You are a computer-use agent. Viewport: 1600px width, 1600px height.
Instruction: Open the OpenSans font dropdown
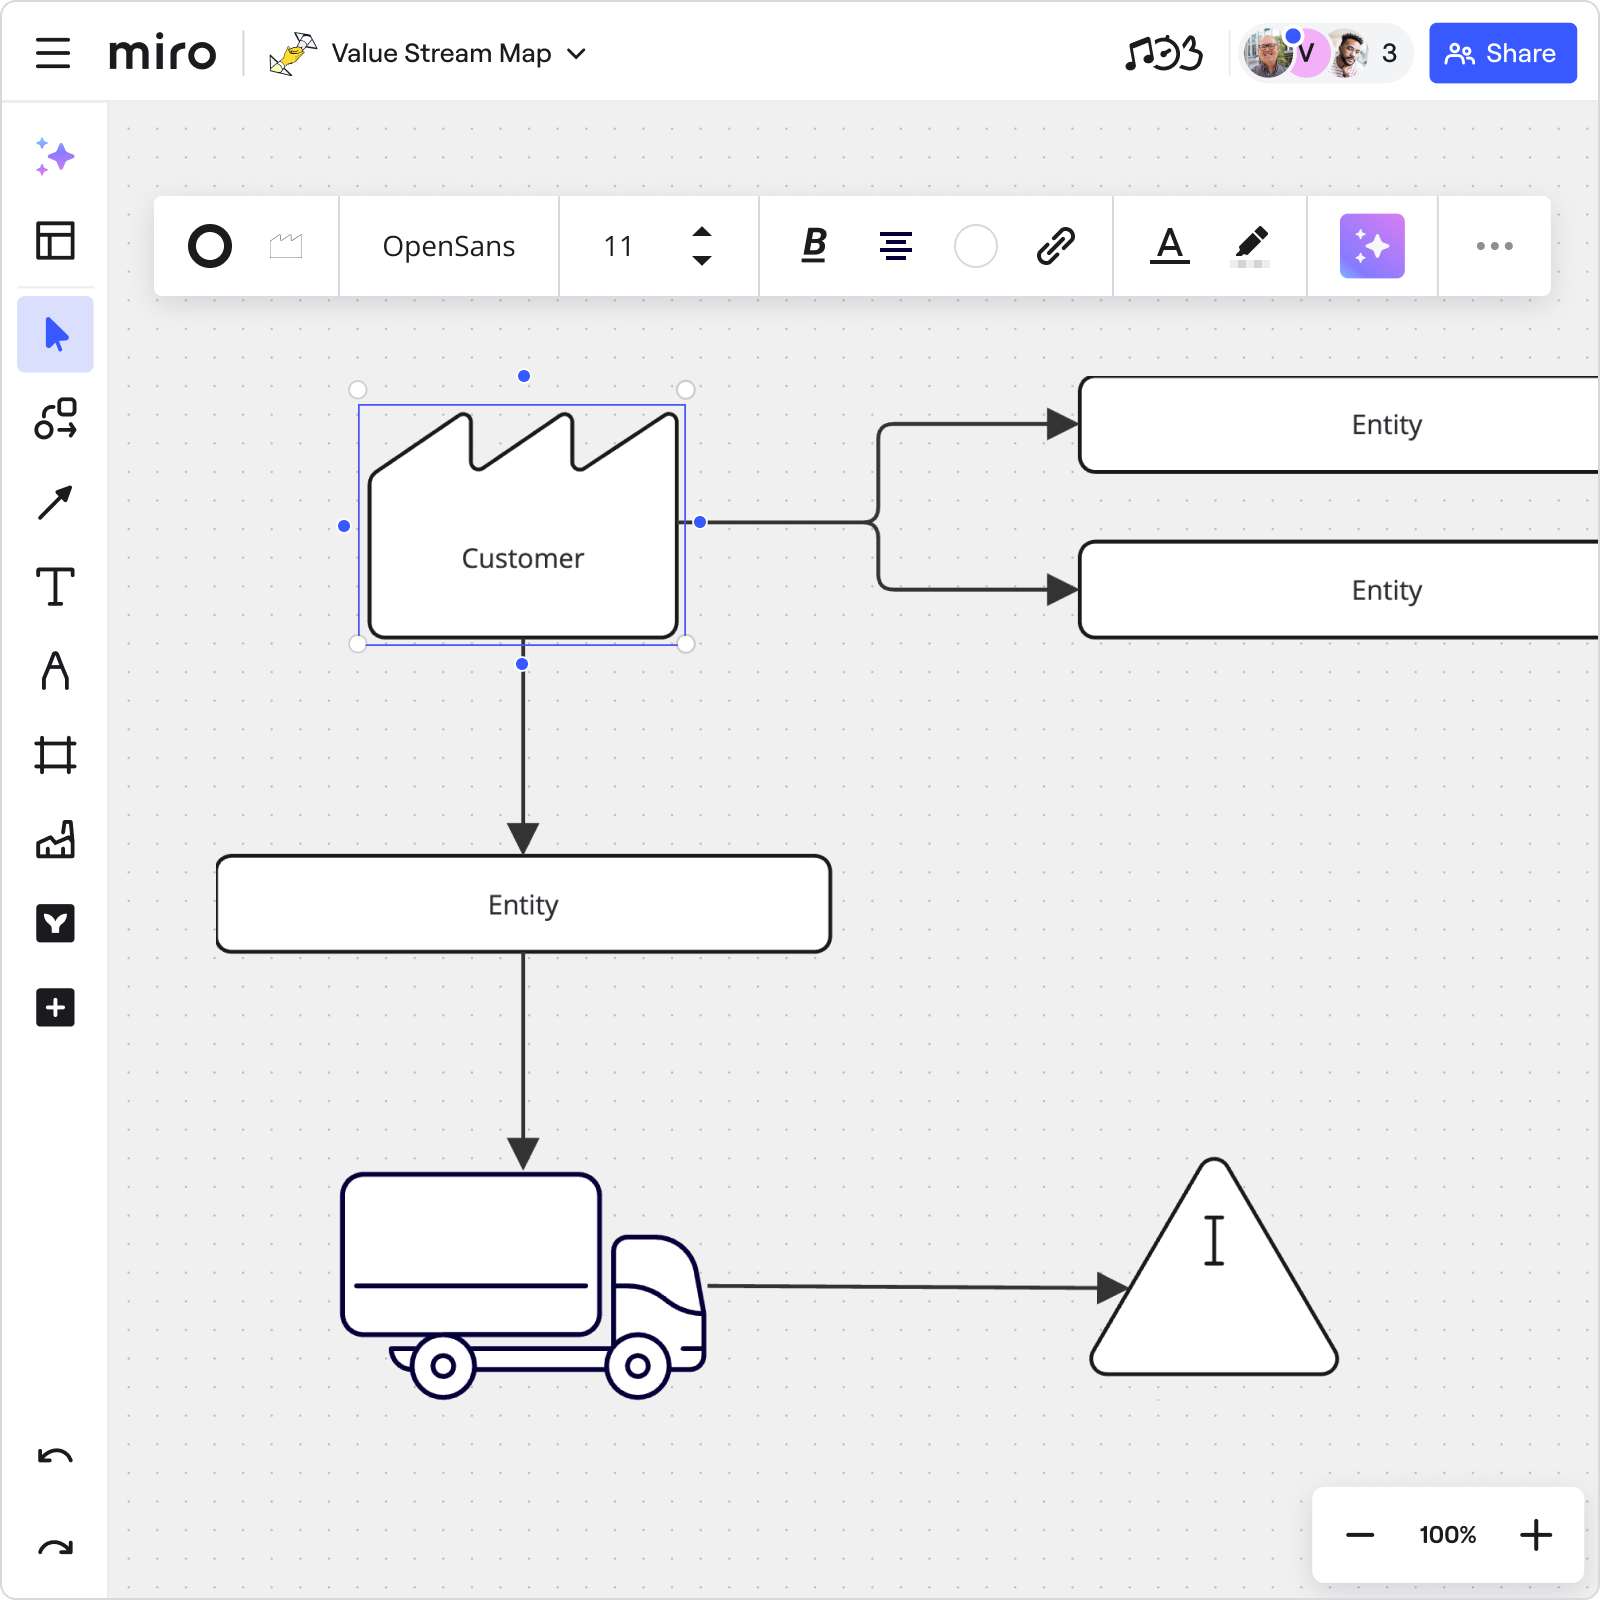pyautogui.click(x=448, y=246)
